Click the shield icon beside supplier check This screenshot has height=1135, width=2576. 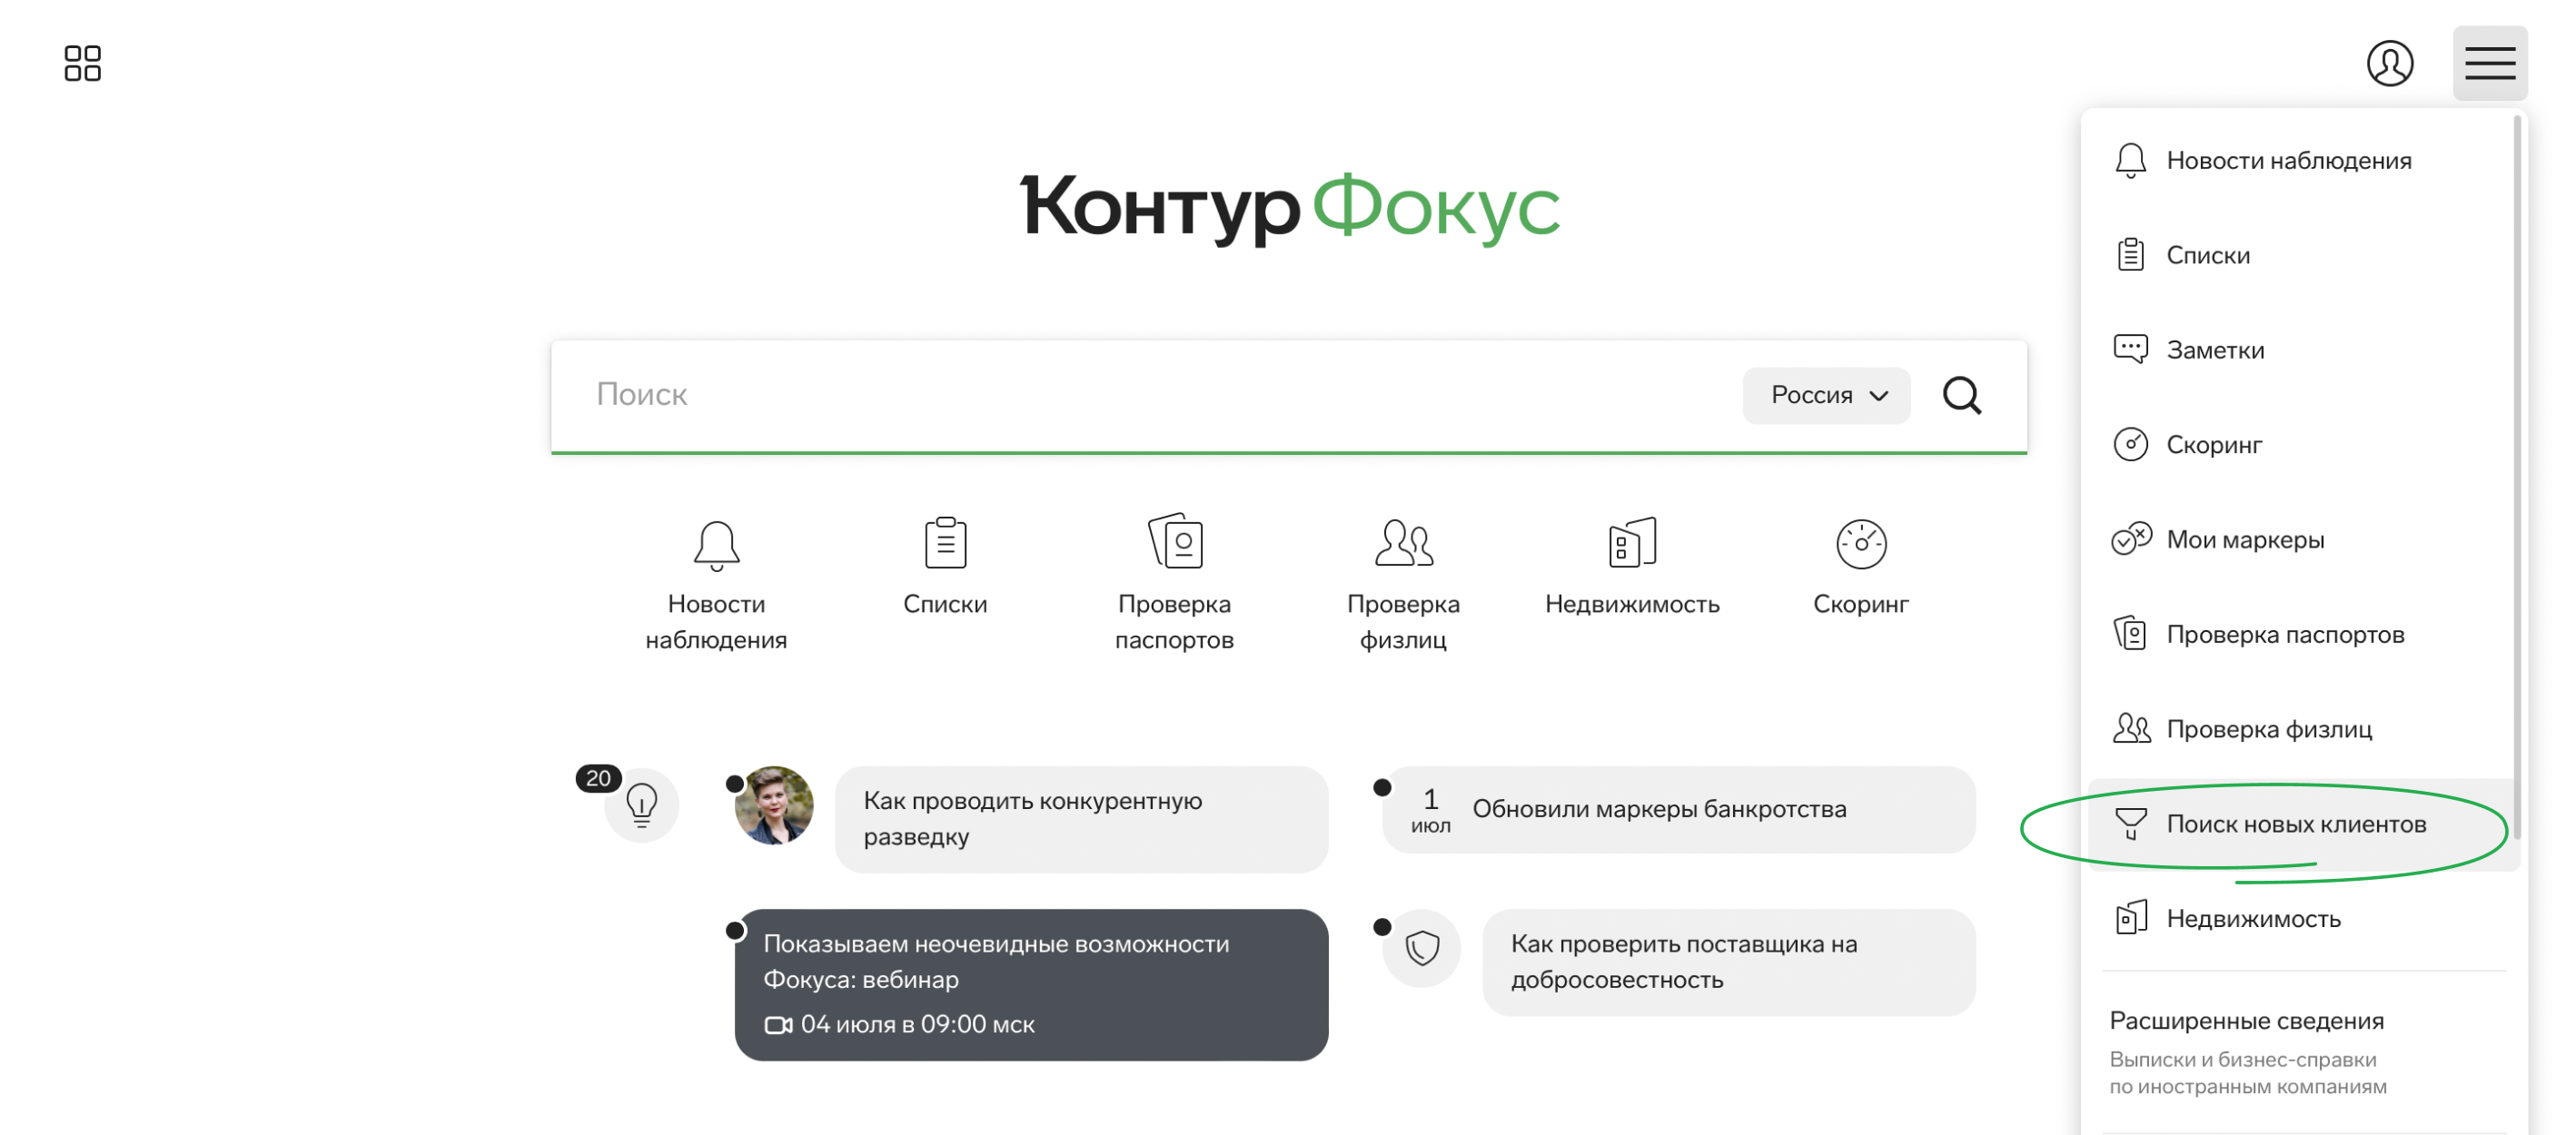click(x=1421, y=947)
